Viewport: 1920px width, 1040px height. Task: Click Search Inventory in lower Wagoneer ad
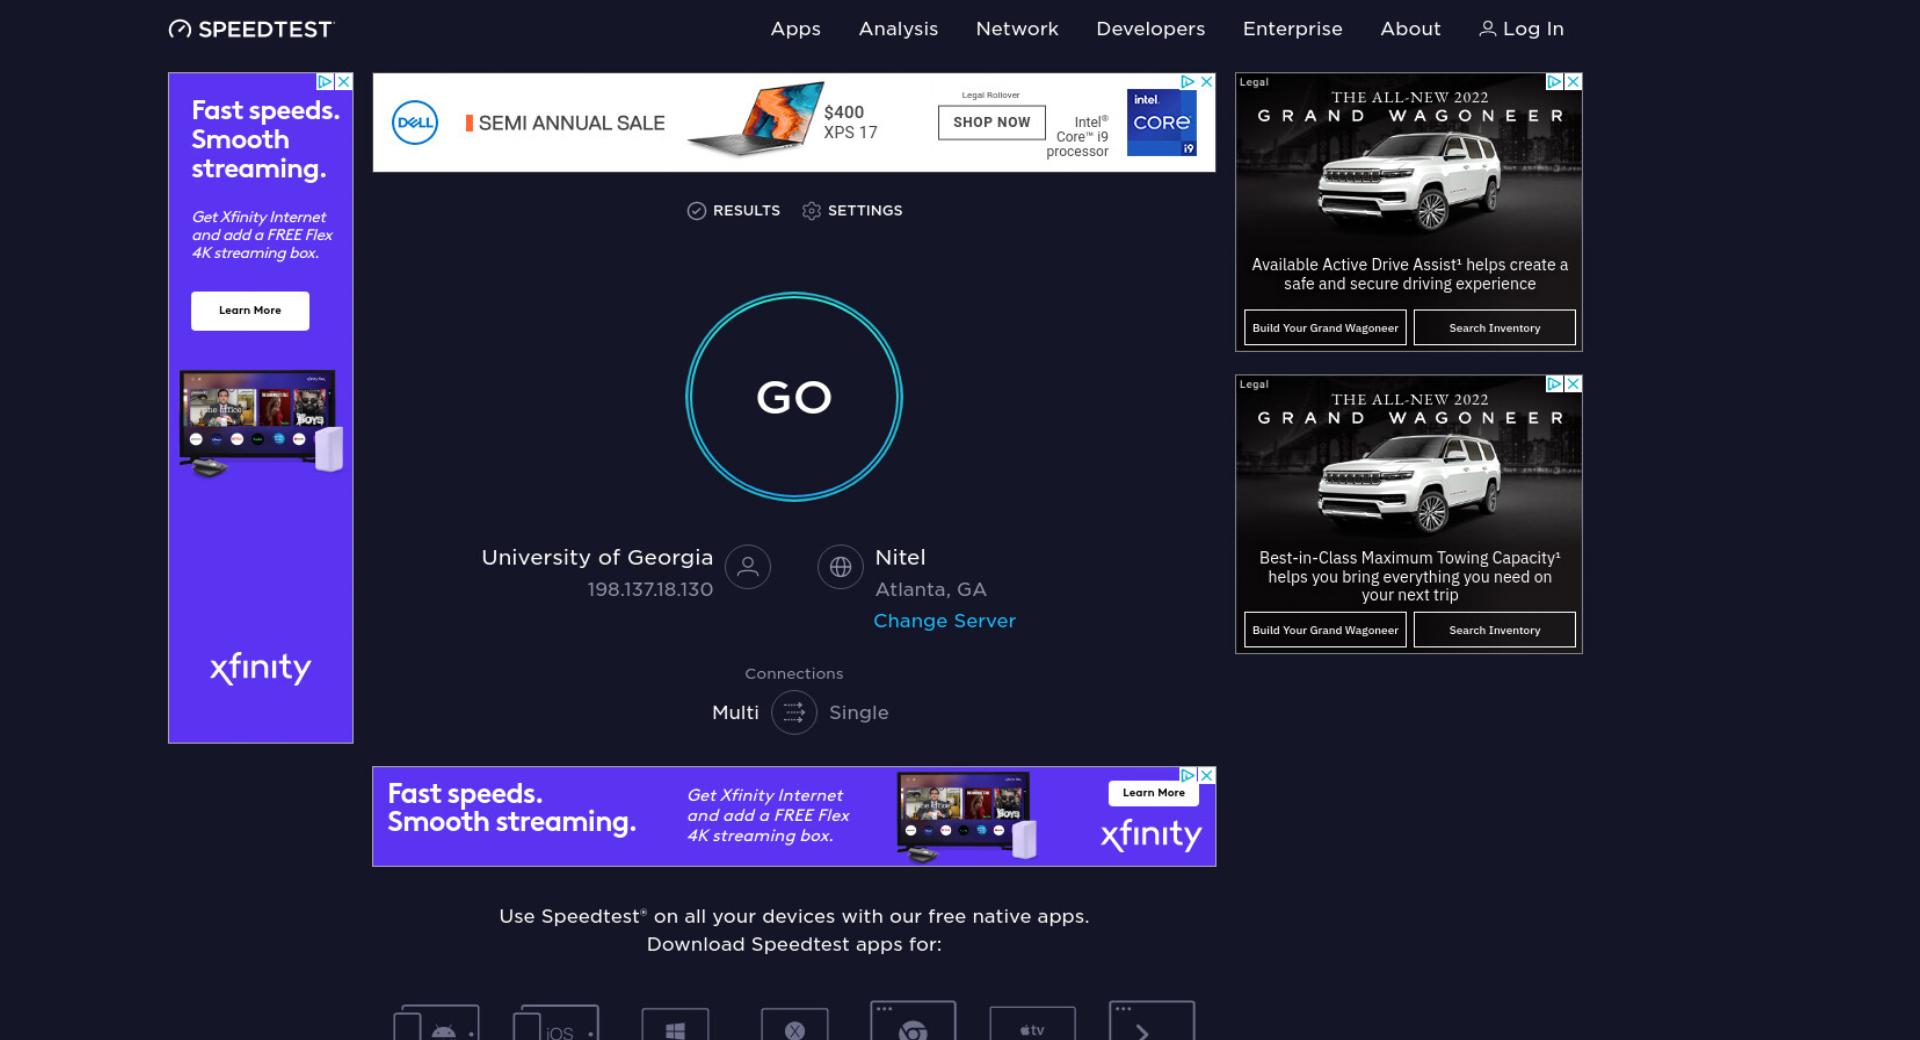[1494, 629]
